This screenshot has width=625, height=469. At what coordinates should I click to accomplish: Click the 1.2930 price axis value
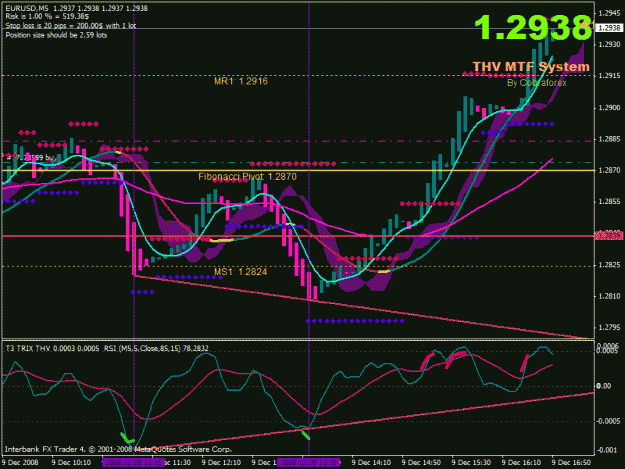[x=609, y=44]
